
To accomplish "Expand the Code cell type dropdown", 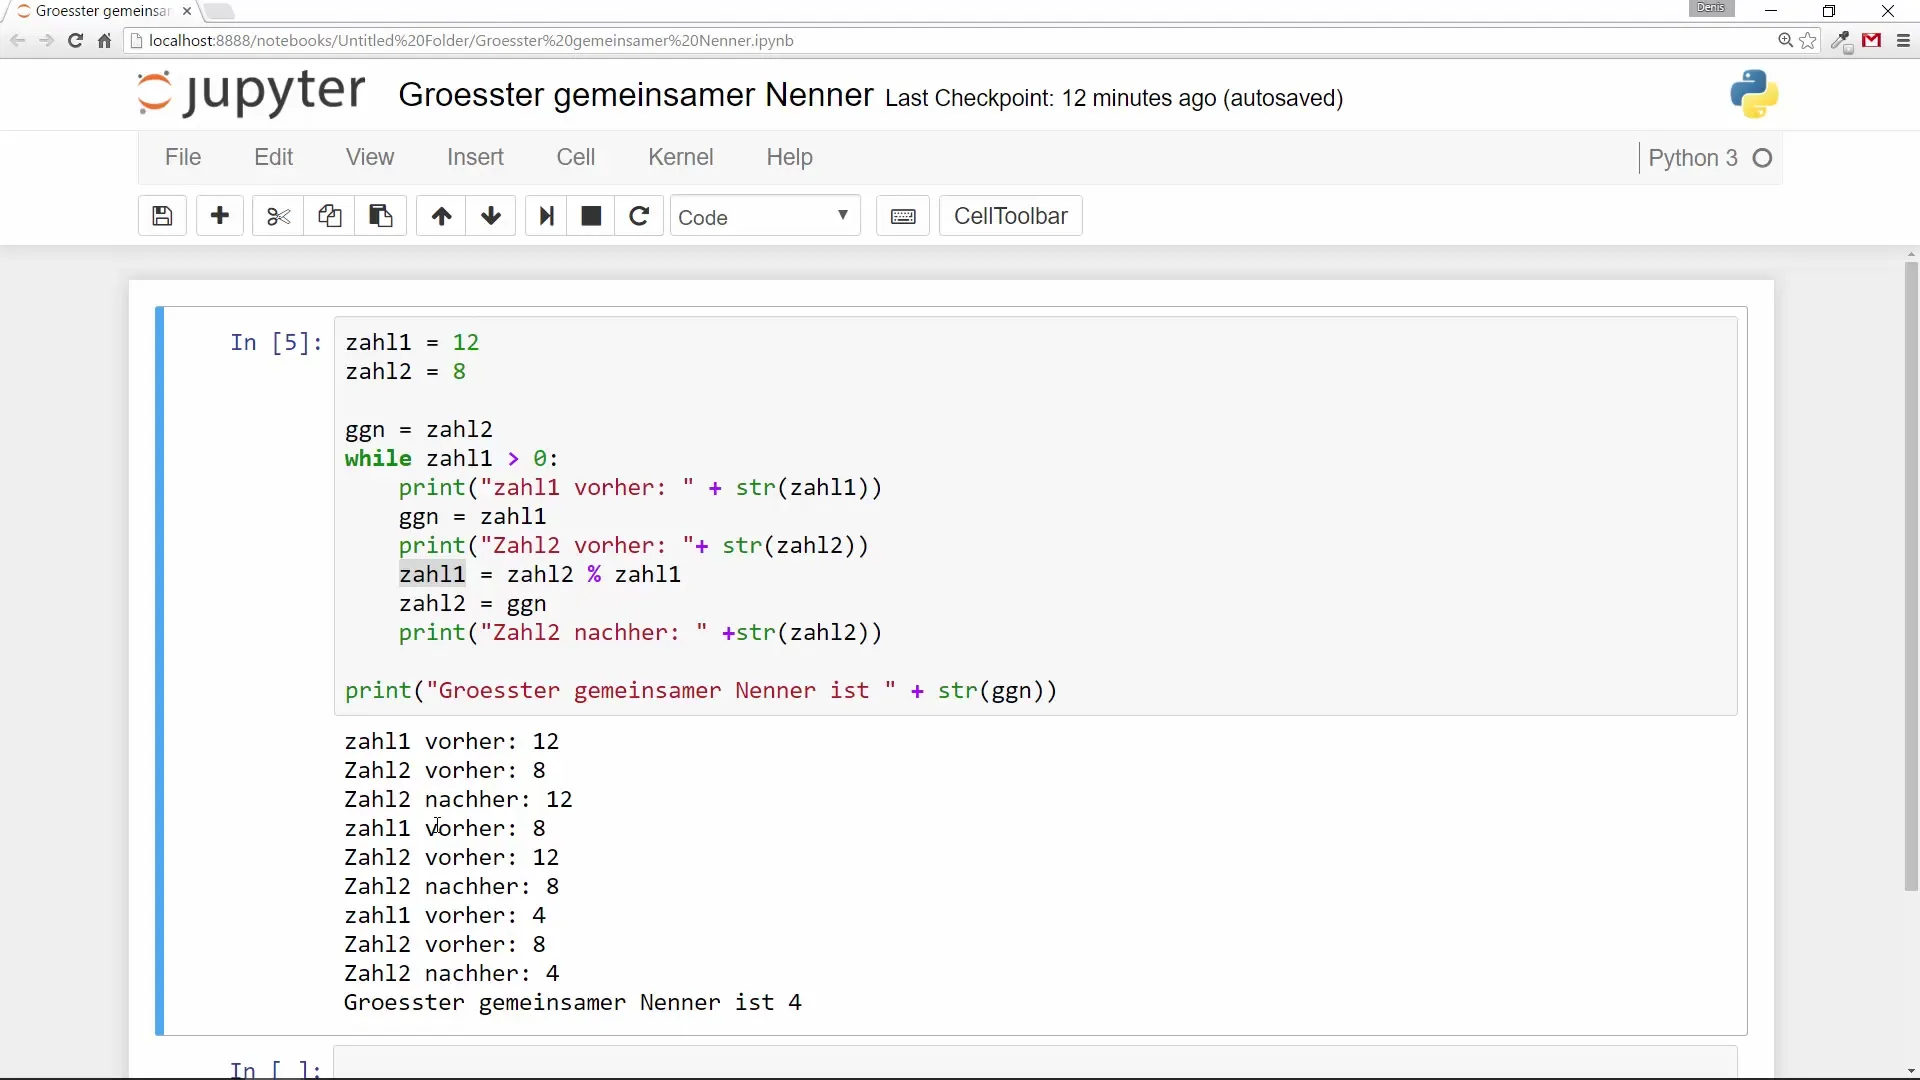I will point(764,217).
